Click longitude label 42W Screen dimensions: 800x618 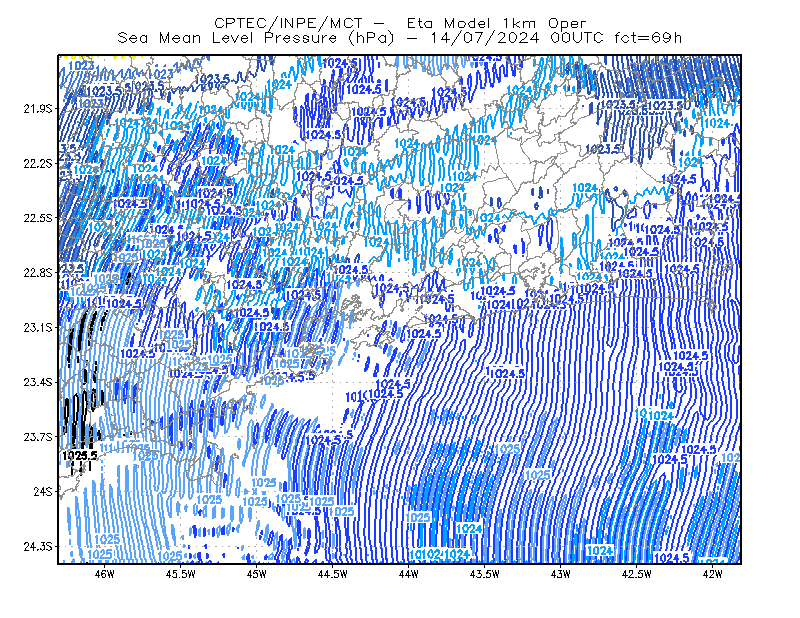point(712,574)
